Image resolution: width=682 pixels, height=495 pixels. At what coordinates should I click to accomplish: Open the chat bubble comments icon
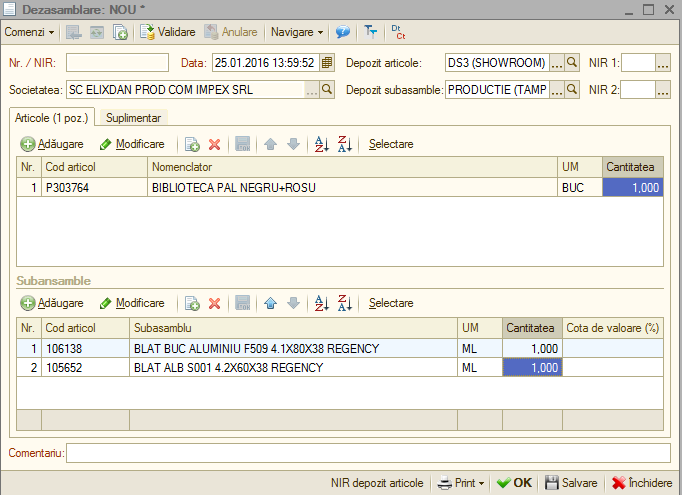click(x=343, y=32)
